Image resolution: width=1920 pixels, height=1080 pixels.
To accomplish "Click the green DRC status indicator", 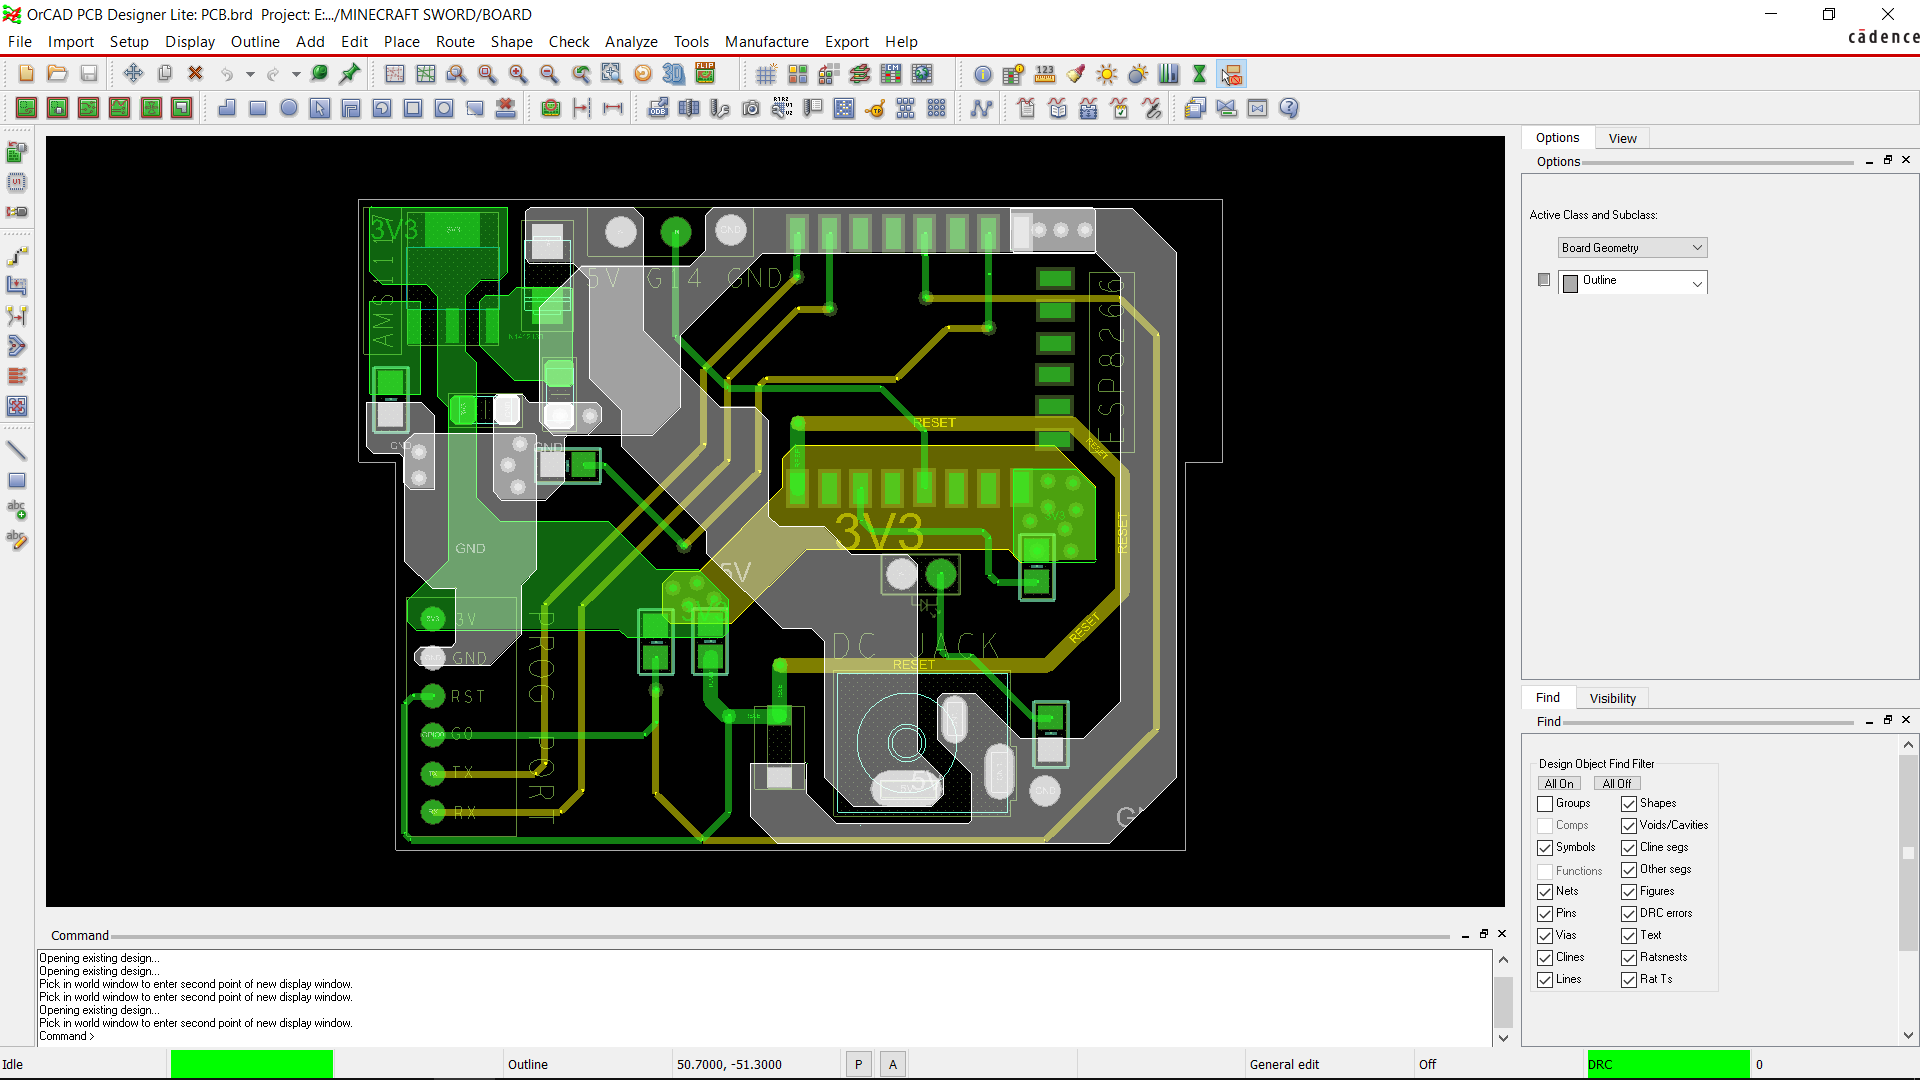I will 1668,1065.
